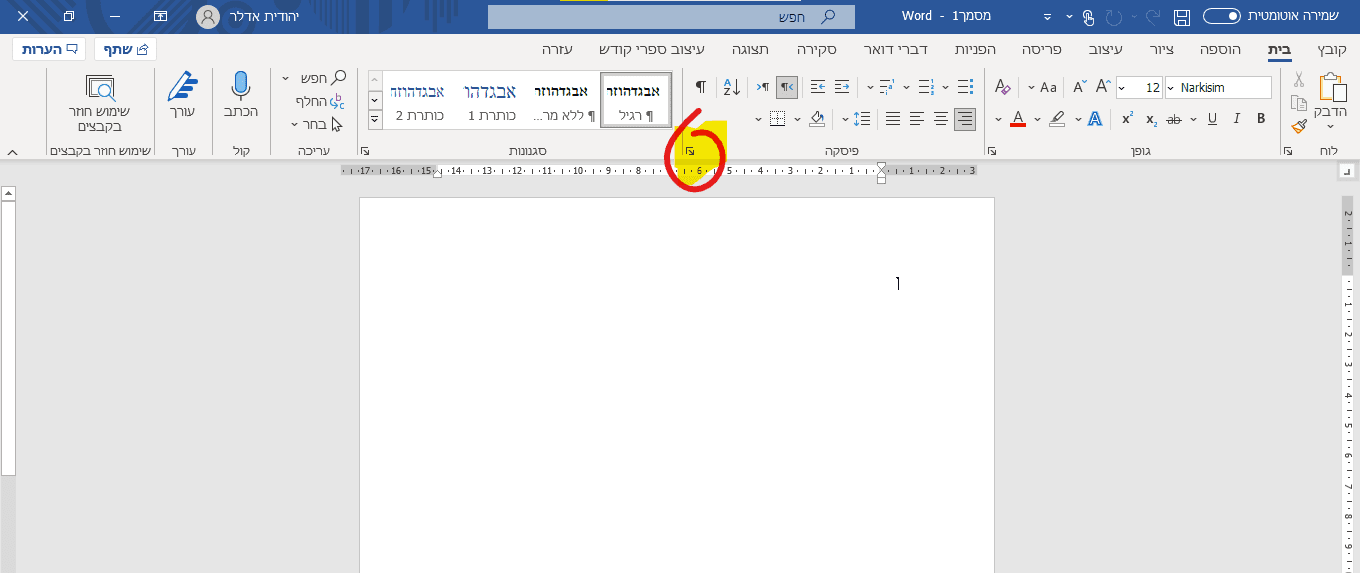Expand the styles gallery More arrow
Image resolution: width=1360 pixels, height=573 pixels.
click(x=375, y=119)
